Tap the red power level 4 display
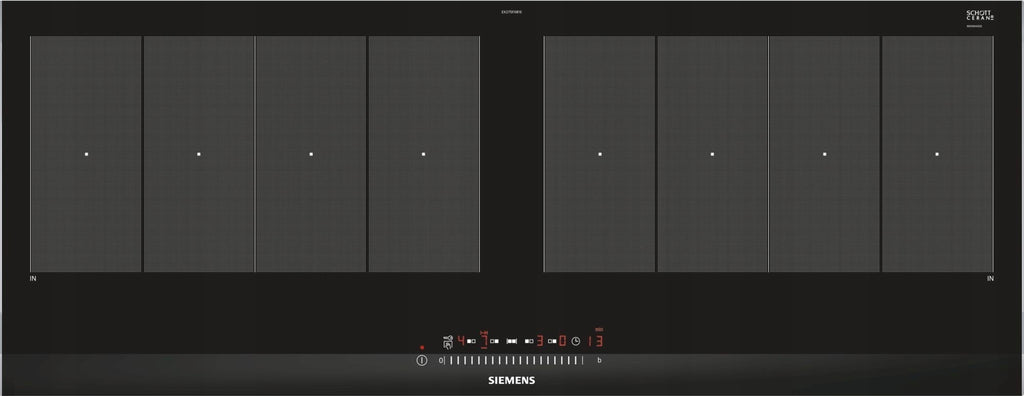This screenshot has height=396, width=1024. (x=461, y=341)
